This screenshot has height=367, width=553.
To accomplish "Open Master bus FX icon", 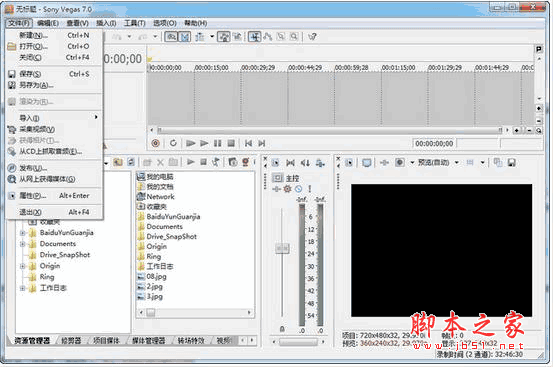I will (276, 189).
